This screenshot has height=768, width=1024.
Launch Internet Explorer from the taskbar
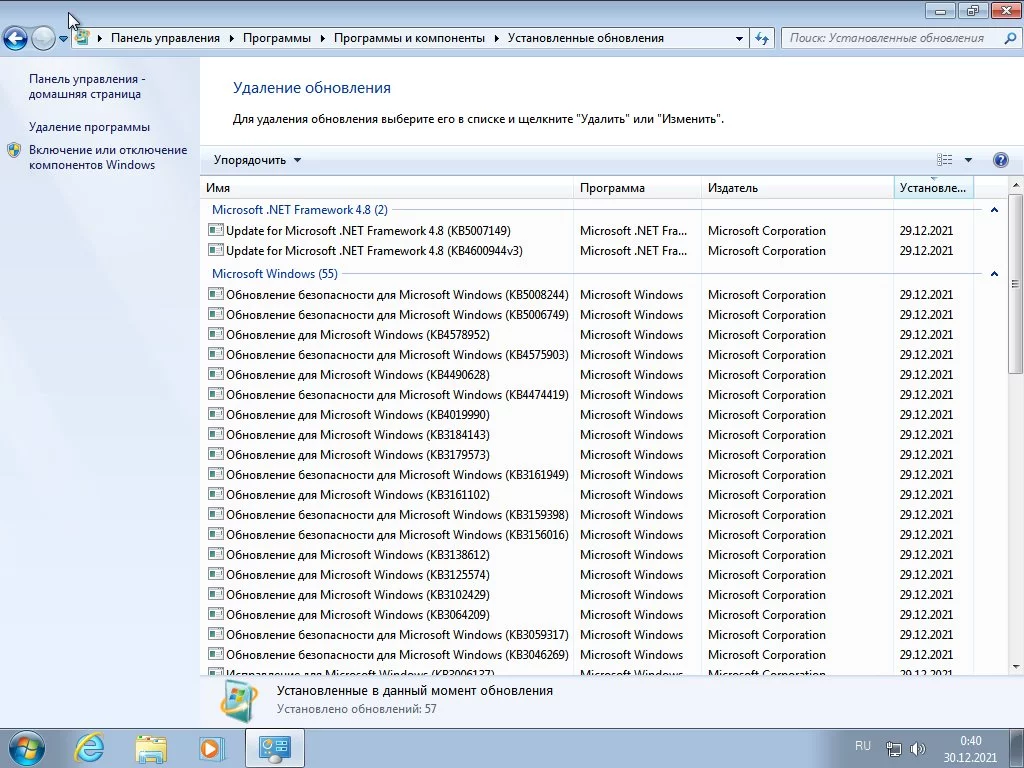point(90,747)
